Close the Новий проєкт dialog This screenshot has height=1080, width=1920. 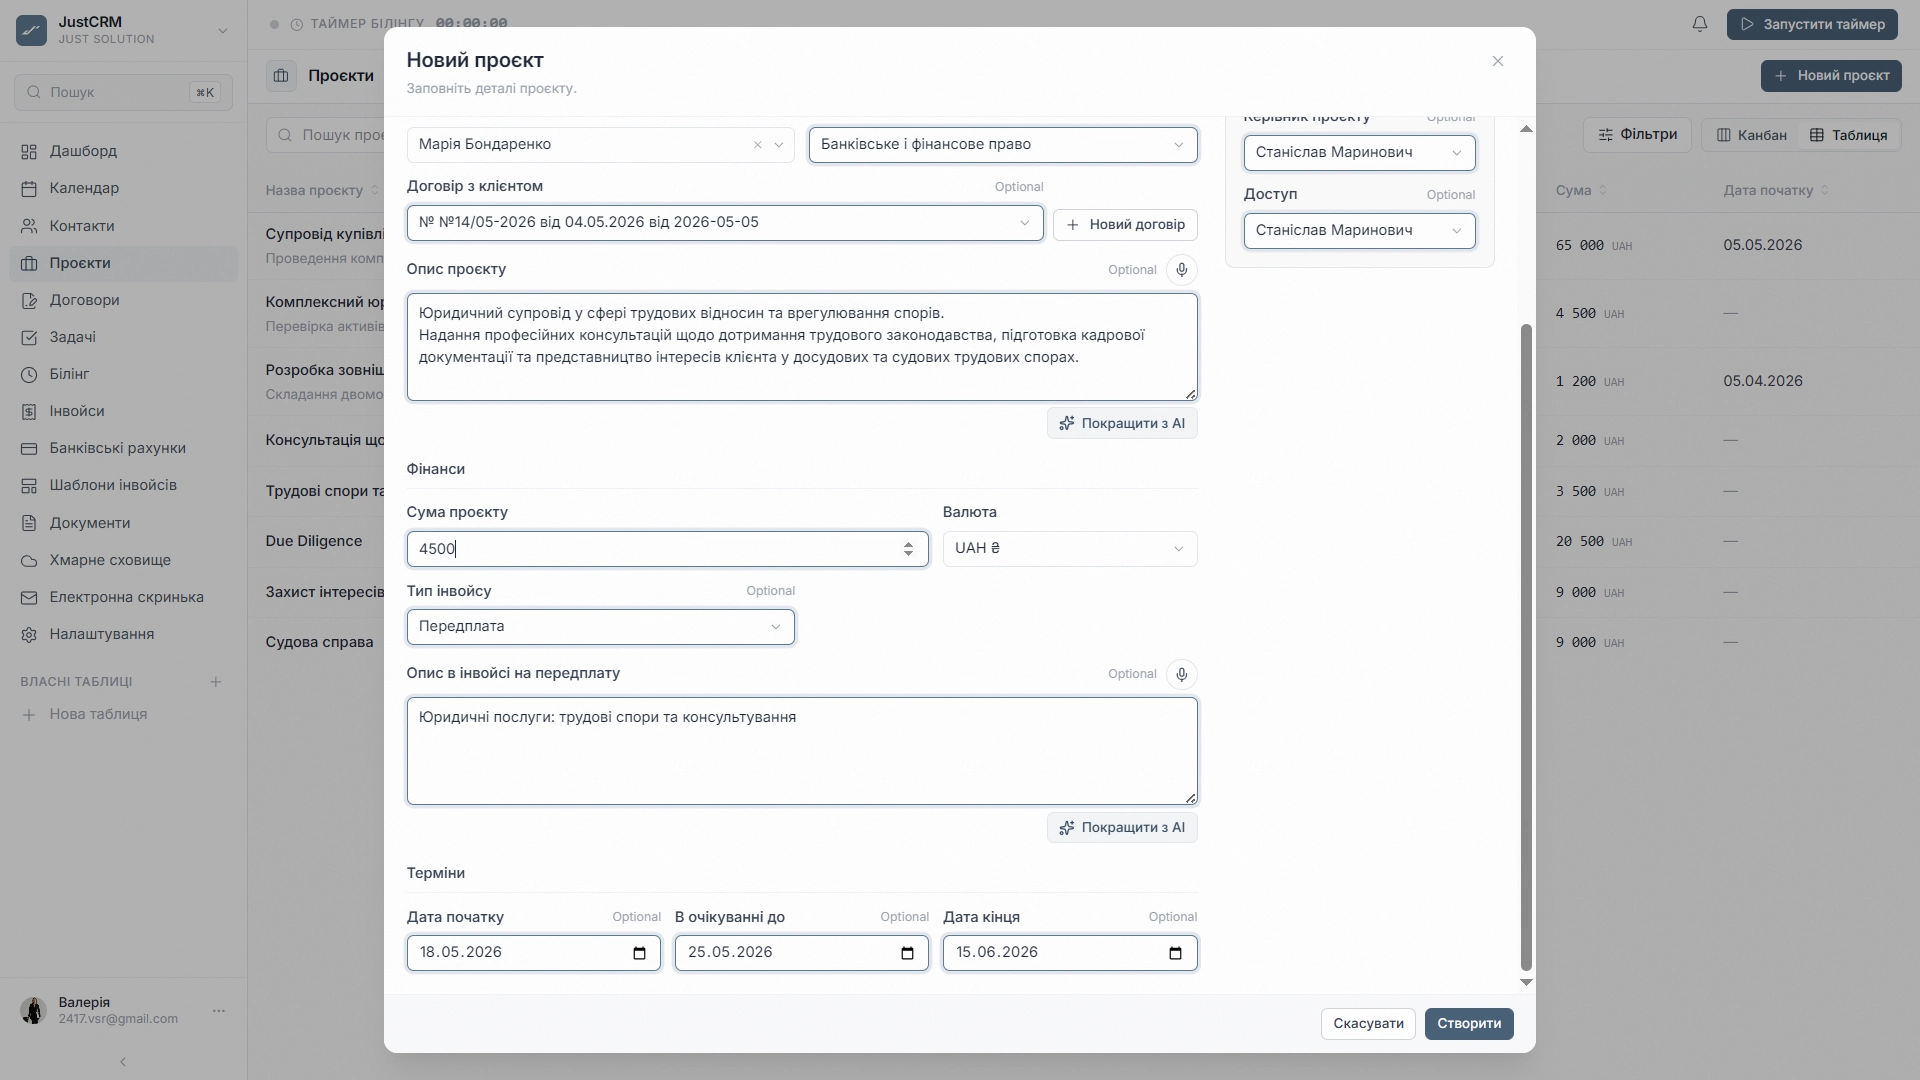pyautogui.click(x=1497, y=61)
